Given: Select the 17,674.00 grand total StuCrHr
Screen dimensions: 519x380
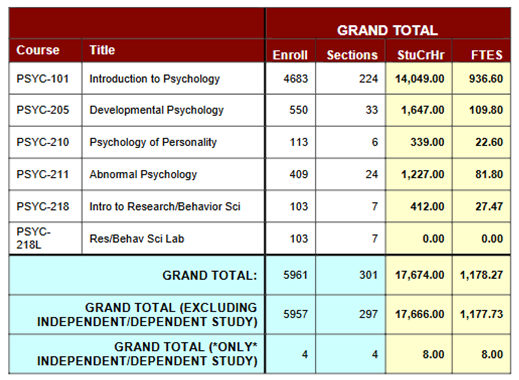Looking at the screenshot, I should point(420,275).
